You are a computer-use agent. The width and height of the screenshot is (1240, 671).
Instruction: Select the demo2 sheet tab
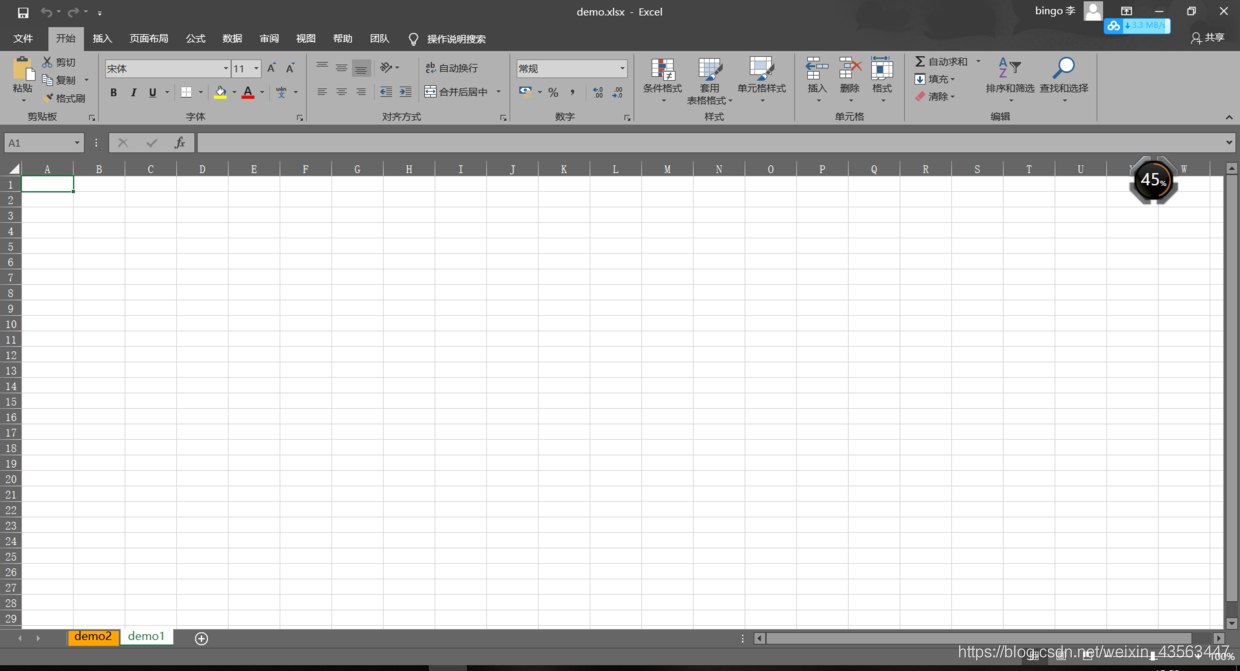(93, 637)
